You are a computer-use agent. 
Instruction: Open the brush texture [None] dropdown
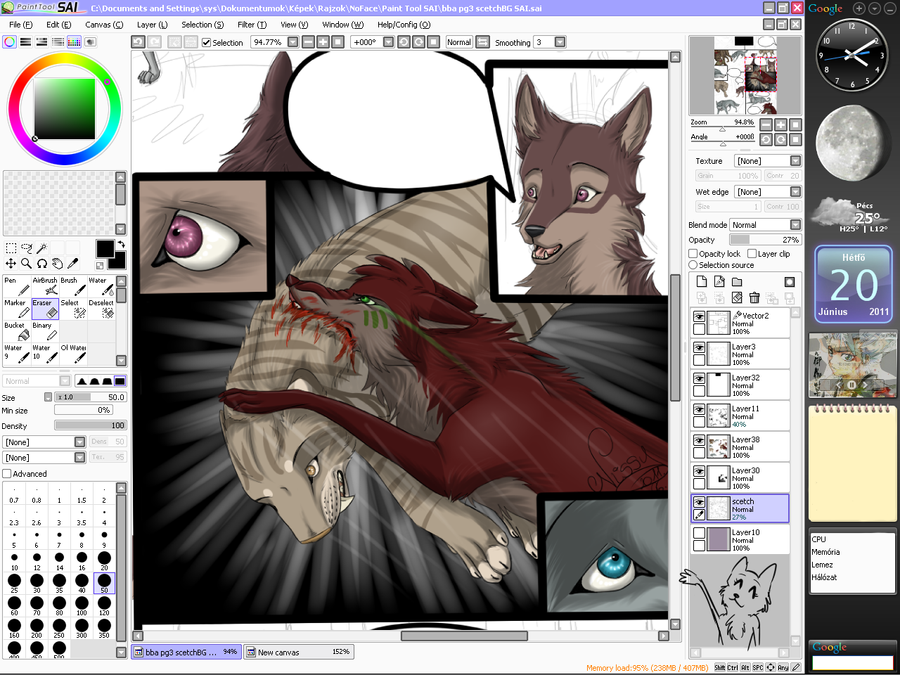click(x=44, y=457)
